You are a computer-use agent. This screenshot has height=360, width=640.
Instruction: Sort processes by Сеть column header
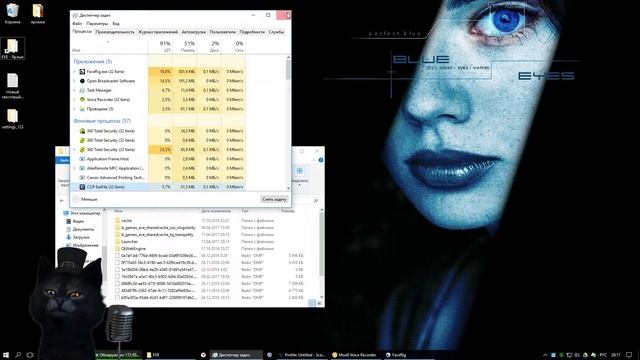[233, 47]
